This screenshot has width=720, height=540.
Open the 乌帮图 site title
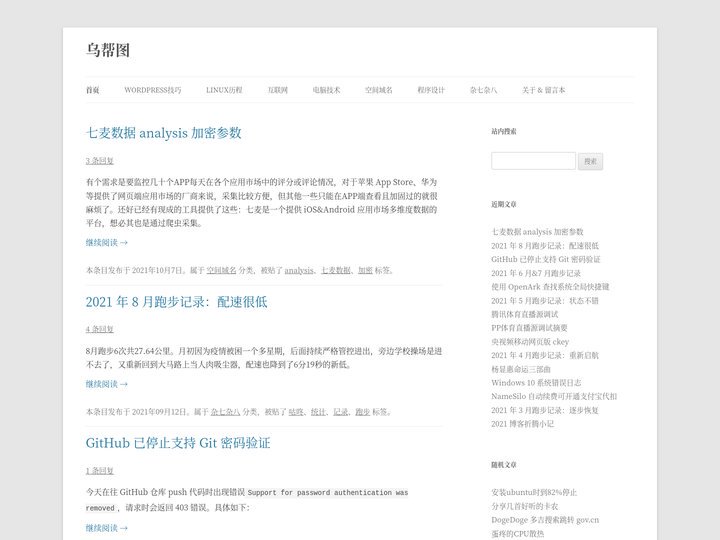tap(108, 50)
